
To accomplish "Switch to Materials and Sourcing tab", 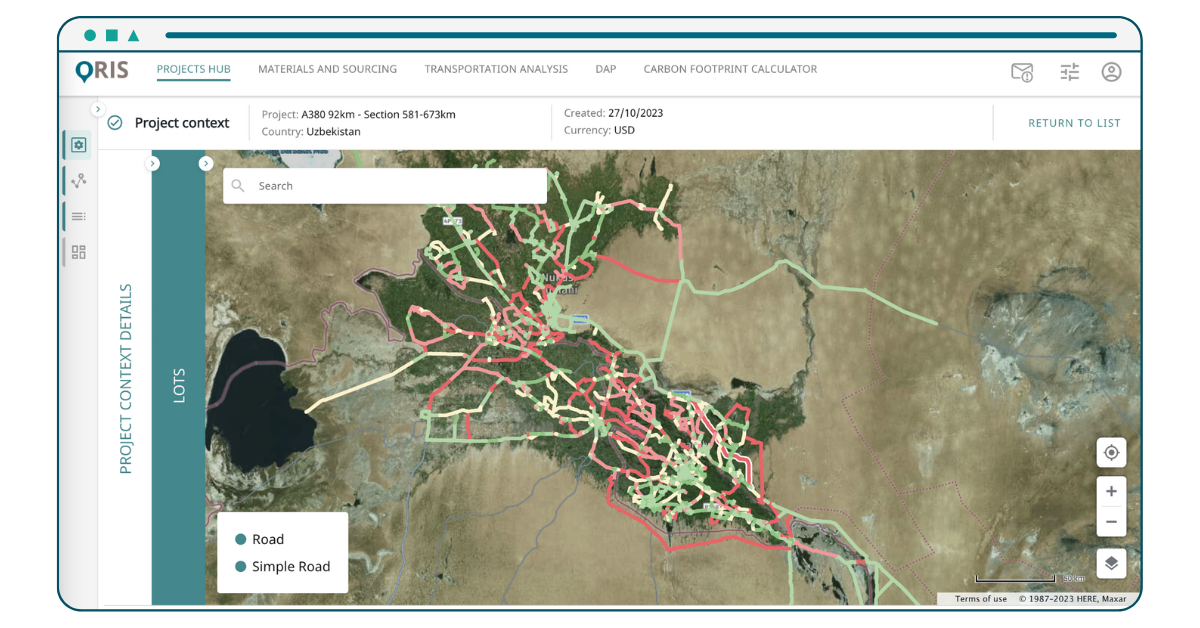I will point(327,70).
